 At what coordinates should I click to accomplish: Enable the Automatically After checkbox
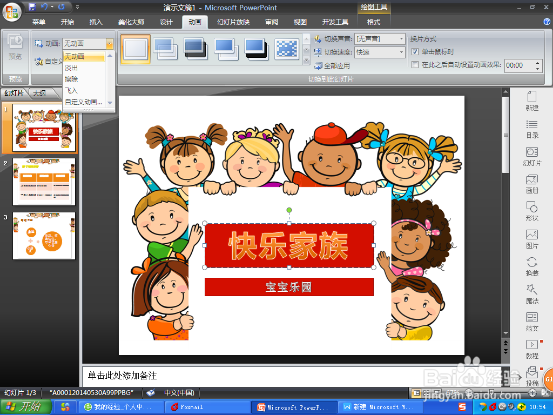[x=415, y=65]
